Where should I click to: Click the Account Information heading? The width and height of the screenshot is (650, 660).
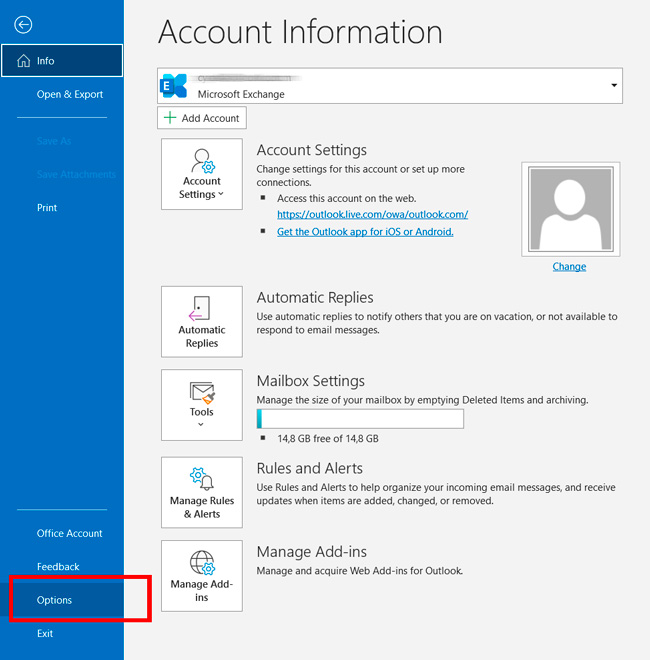pyautogui.click(x=300, y=32)
